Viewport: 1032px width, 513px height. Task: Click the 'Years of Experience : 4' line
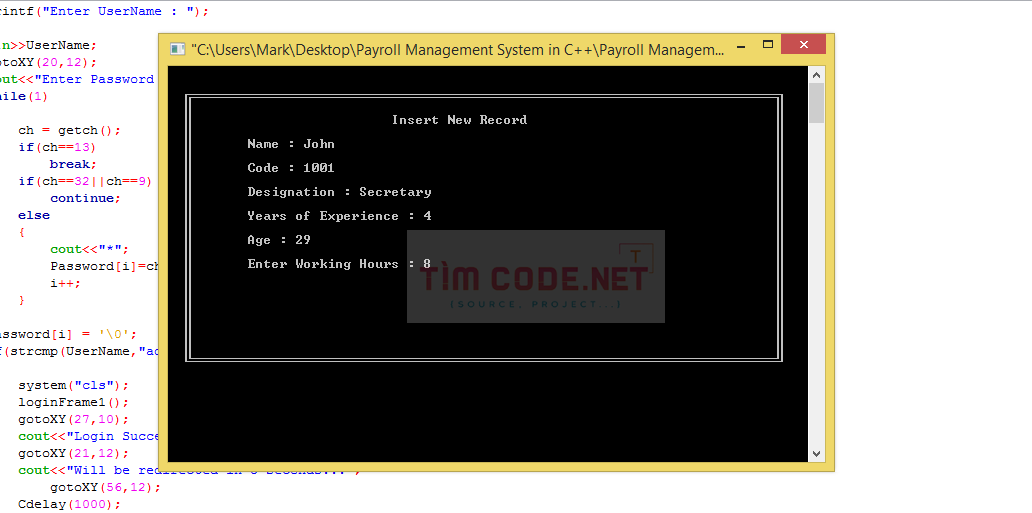coord(340,216)
